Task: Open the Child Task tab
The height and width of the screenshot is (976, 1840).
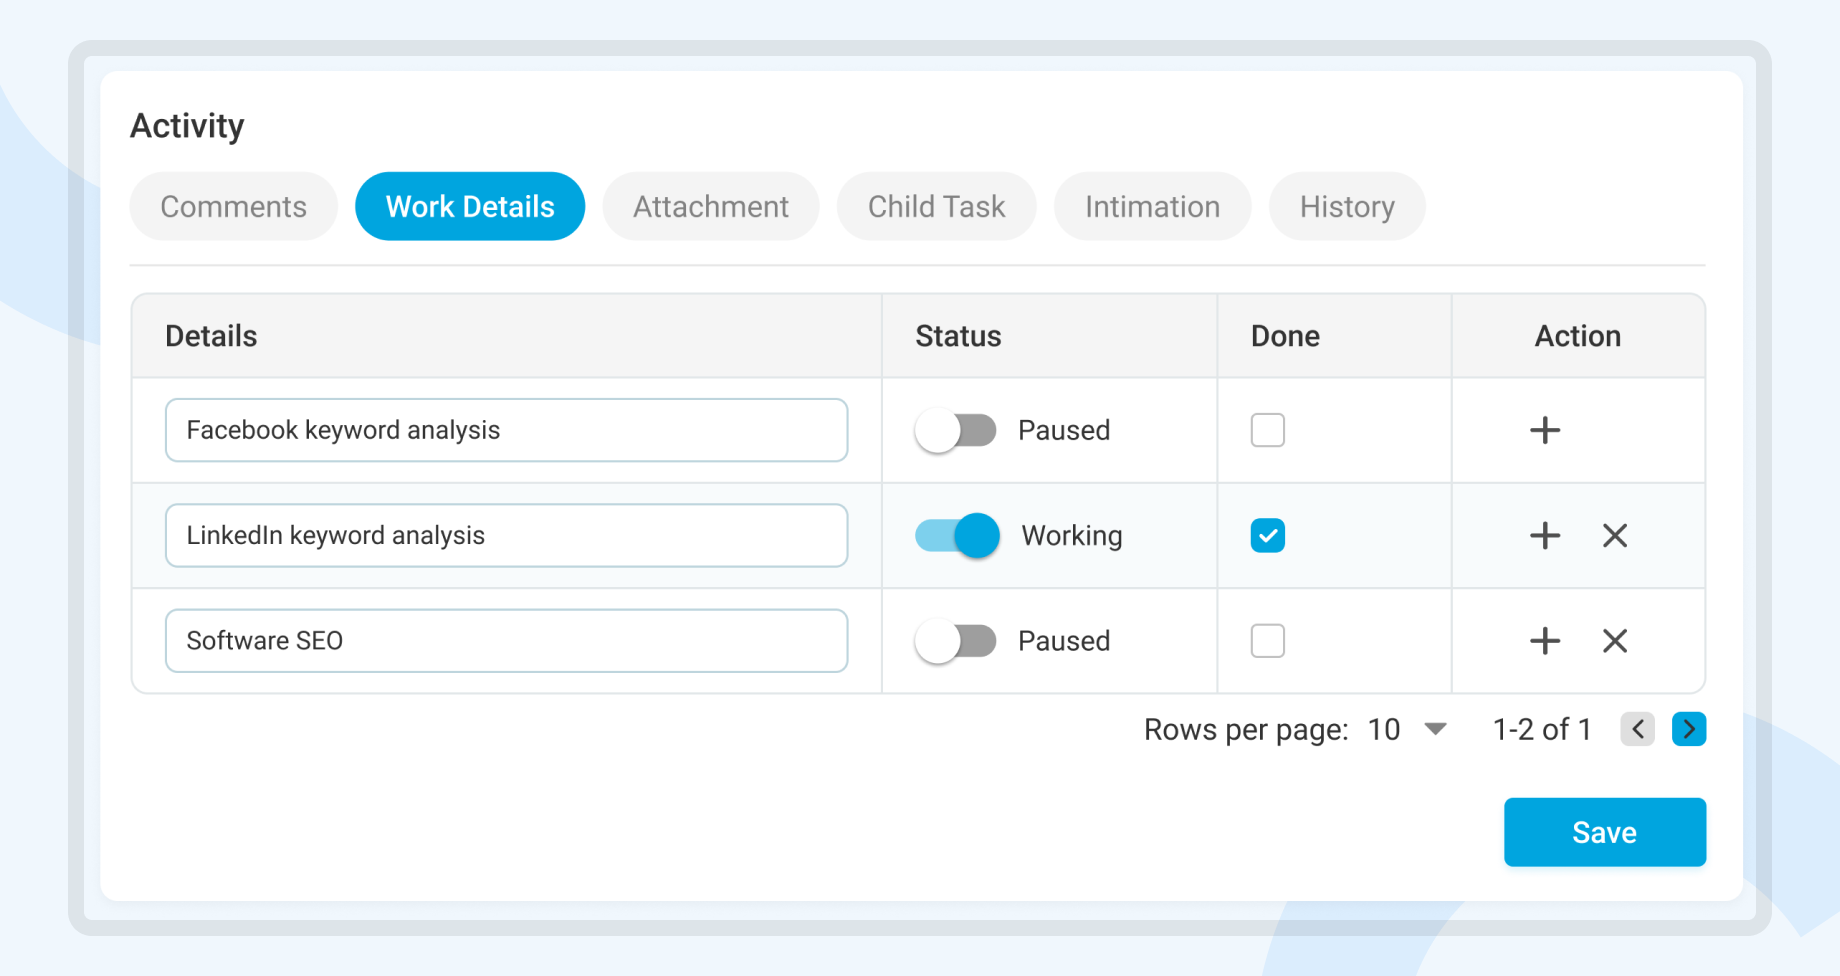Action: (x=936, y=206)
